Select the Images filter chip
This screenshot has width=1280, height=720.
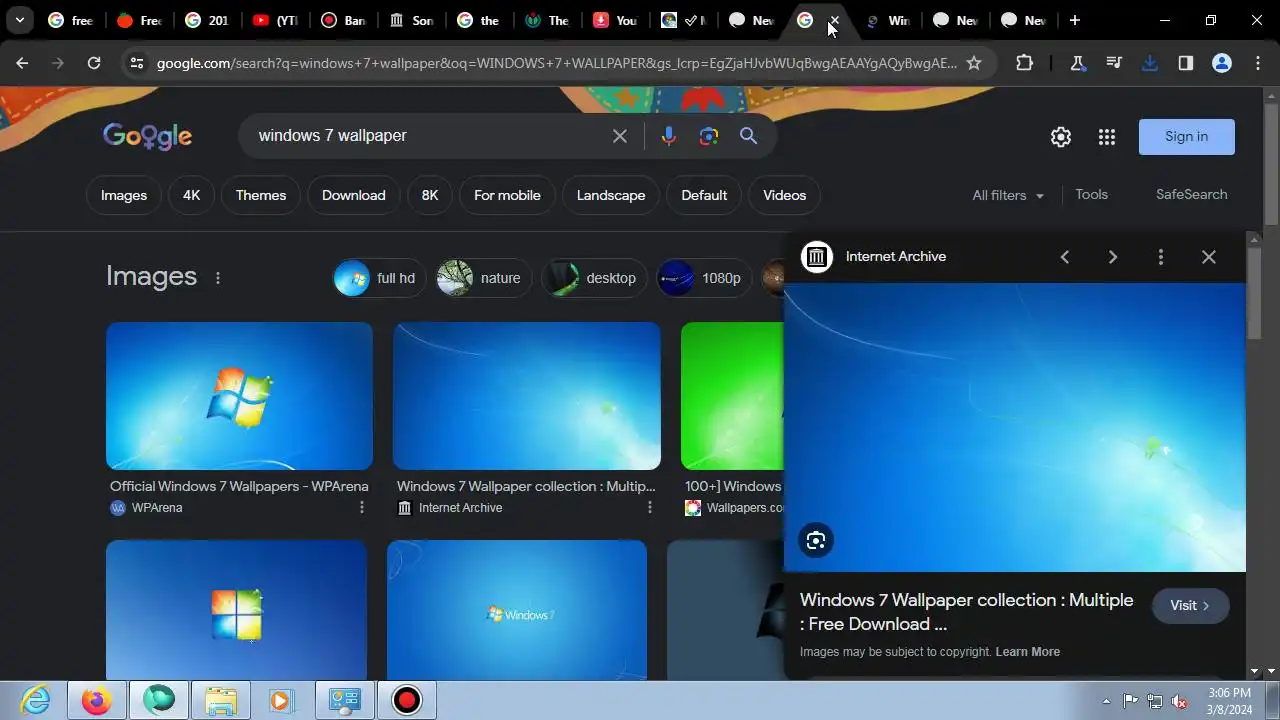coord(124,195)
